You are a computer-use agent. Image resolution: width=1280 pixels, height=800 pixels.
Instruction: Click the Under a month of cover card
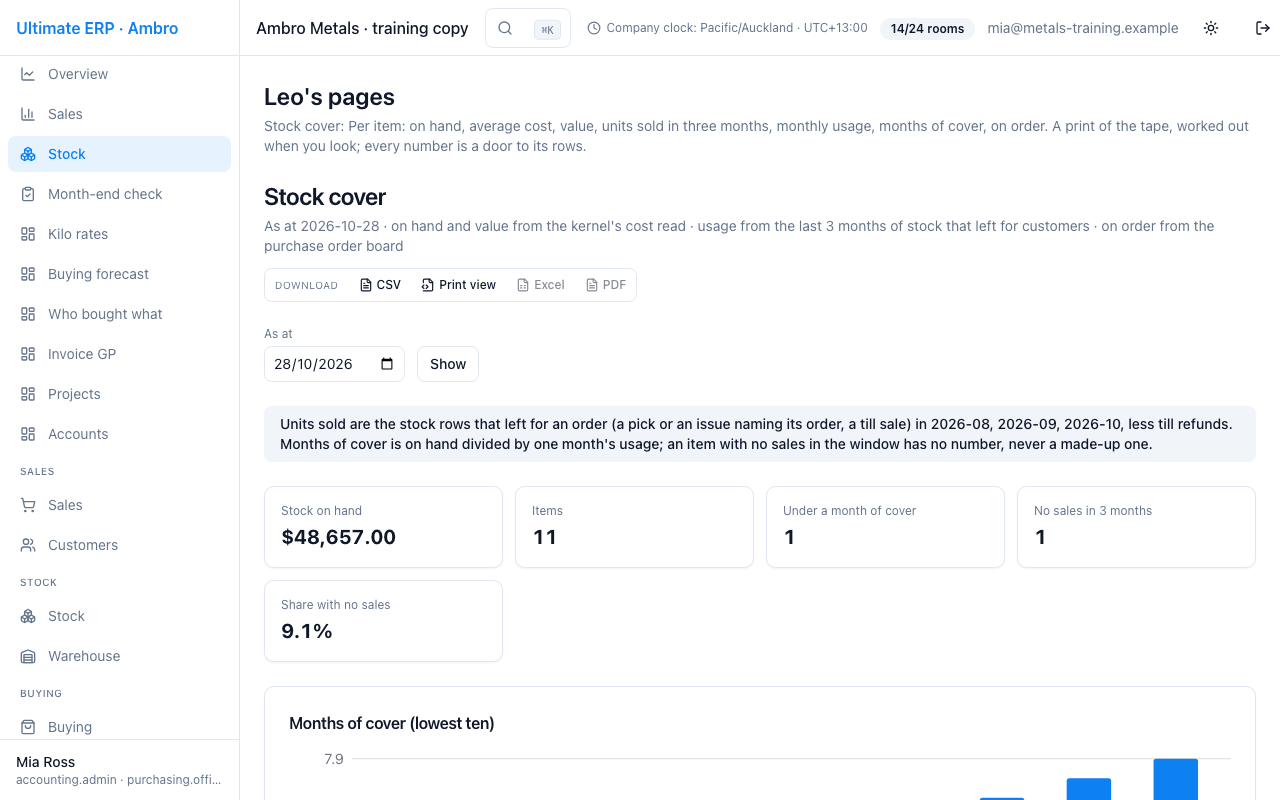(x=885, y=527)
